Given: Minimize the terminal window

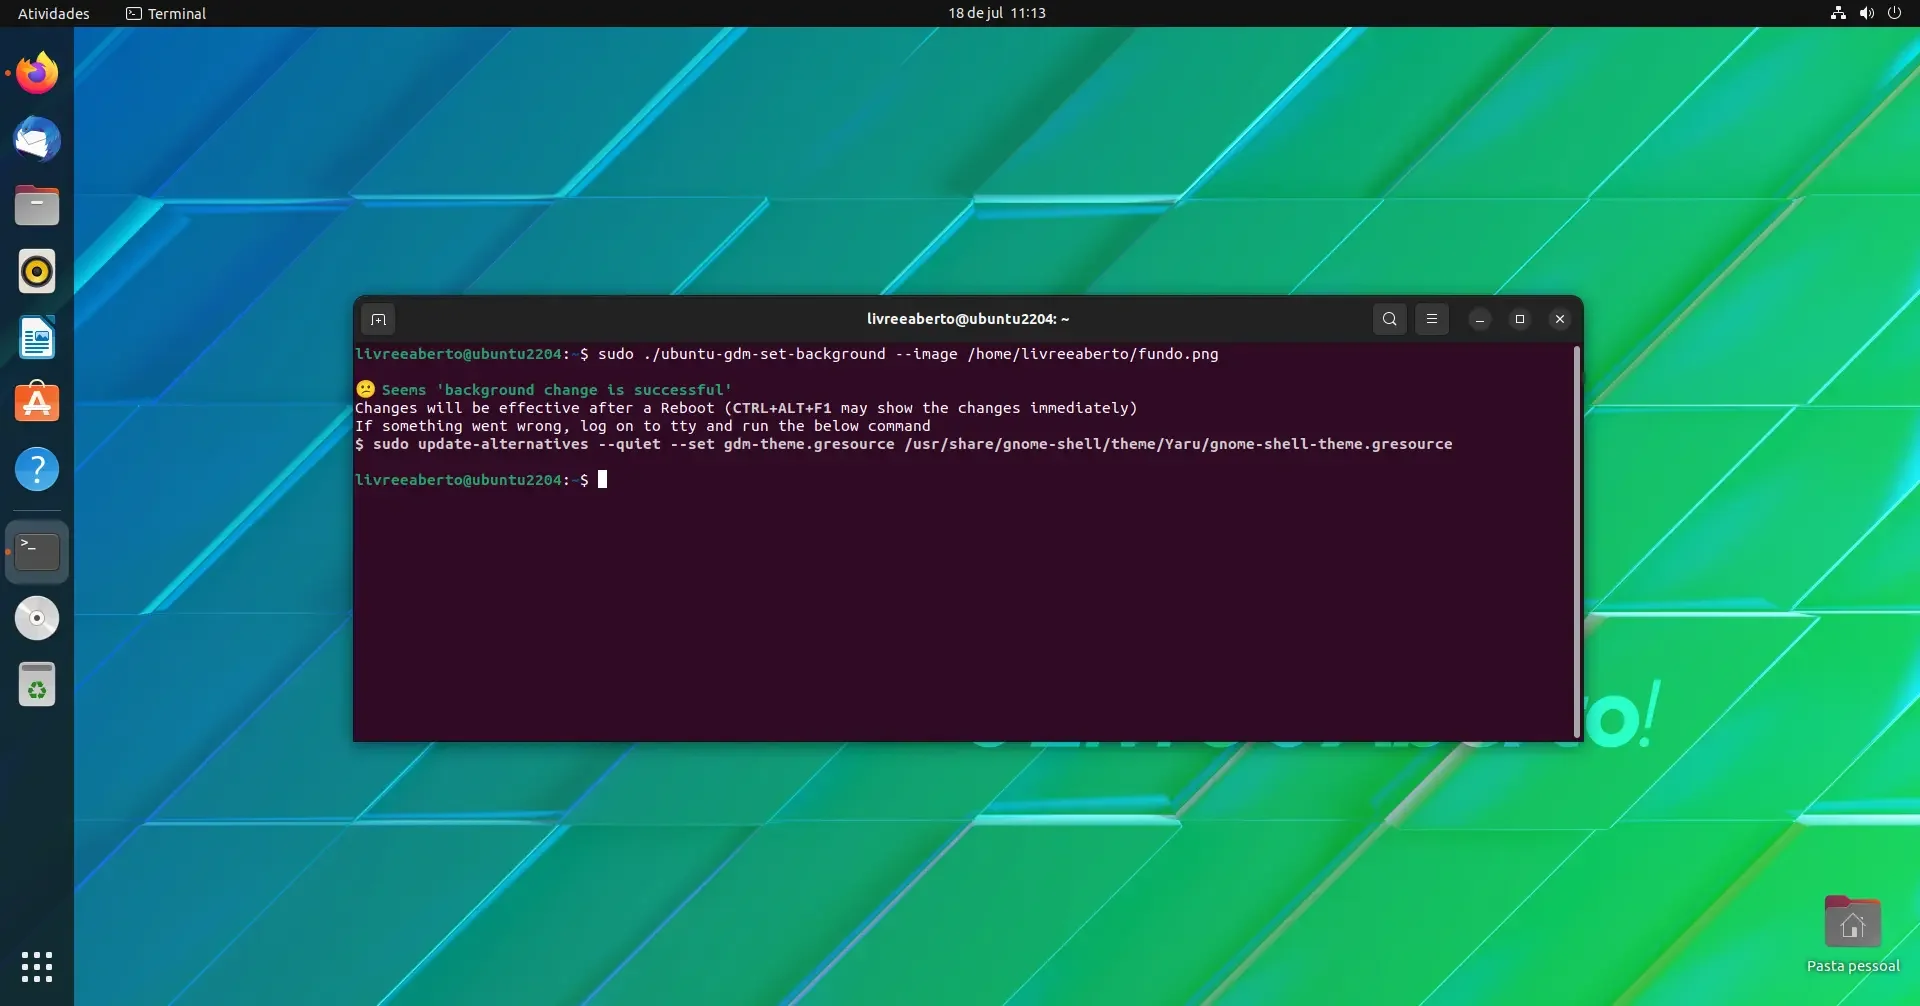Looking at the screenshot, I should [1480, 319].
